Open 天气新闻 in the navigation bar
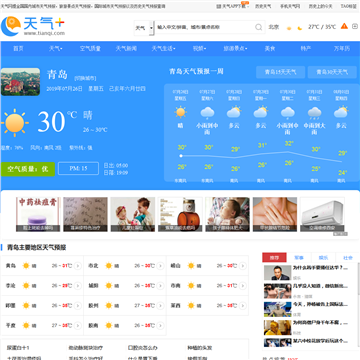 pos(126,49)
